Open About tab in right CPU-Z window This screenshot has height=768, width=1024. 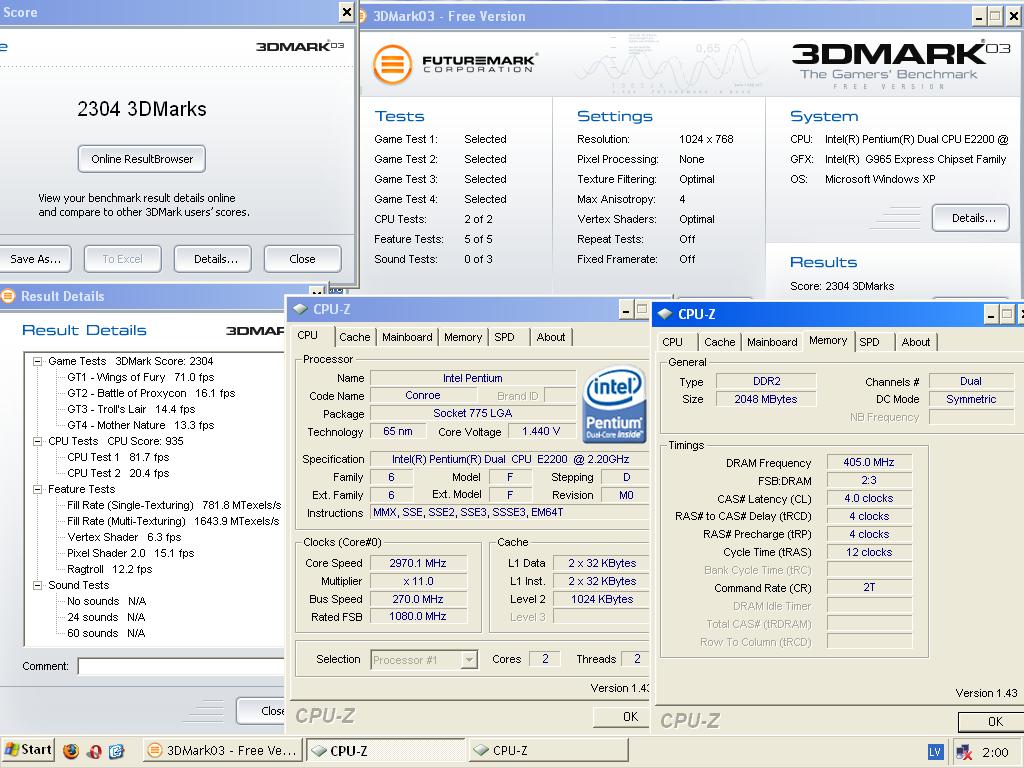tap(916, 342)
